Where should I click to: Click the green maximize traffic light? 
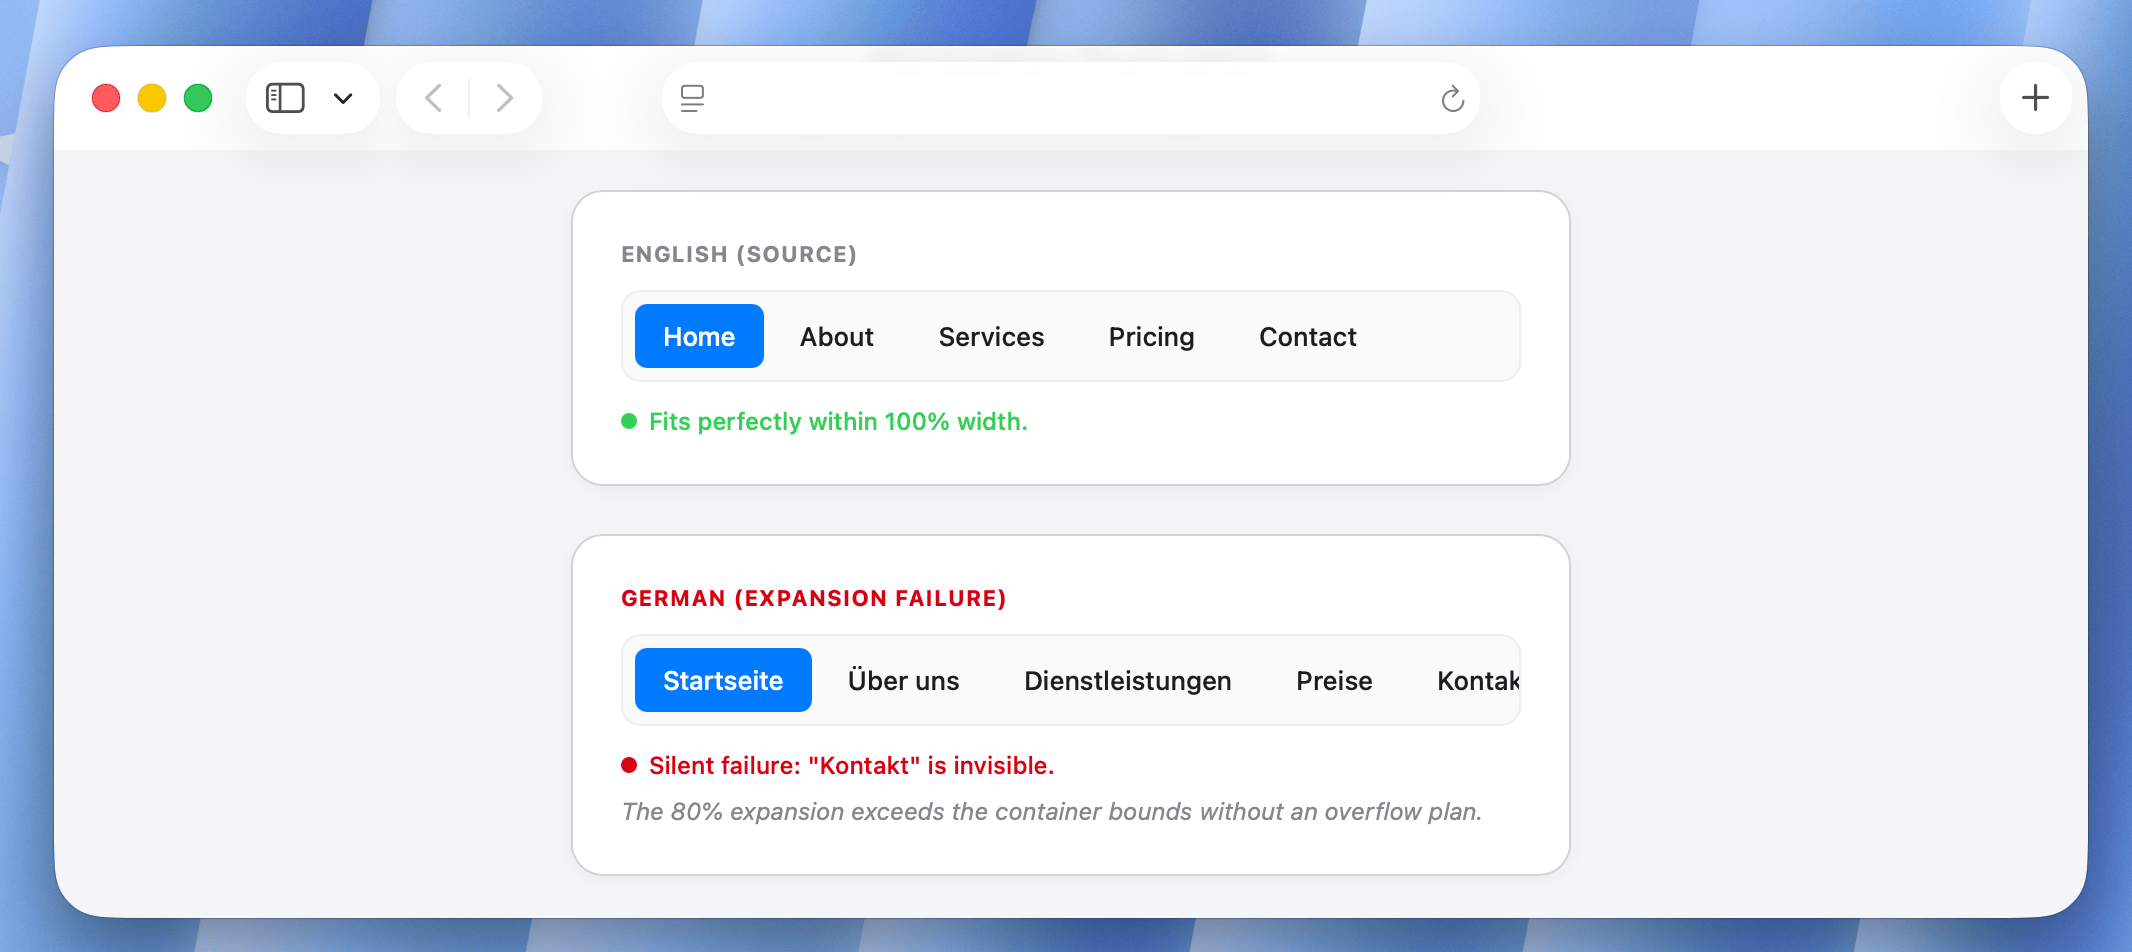197,97
